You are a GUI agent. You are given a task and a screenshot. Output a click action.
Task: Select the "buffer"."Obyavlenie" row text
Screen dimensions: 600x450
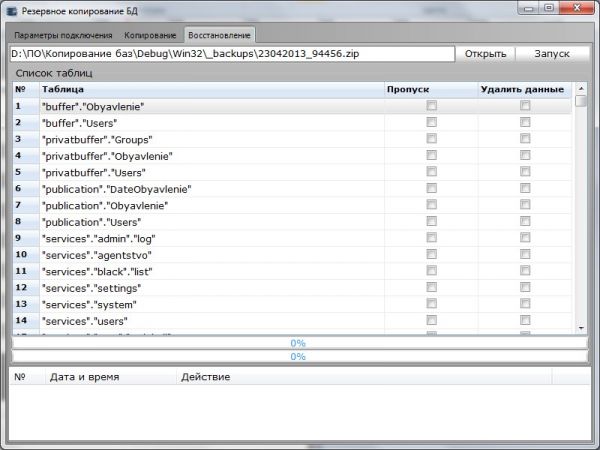pyautogui.click(x=93, y=107)
